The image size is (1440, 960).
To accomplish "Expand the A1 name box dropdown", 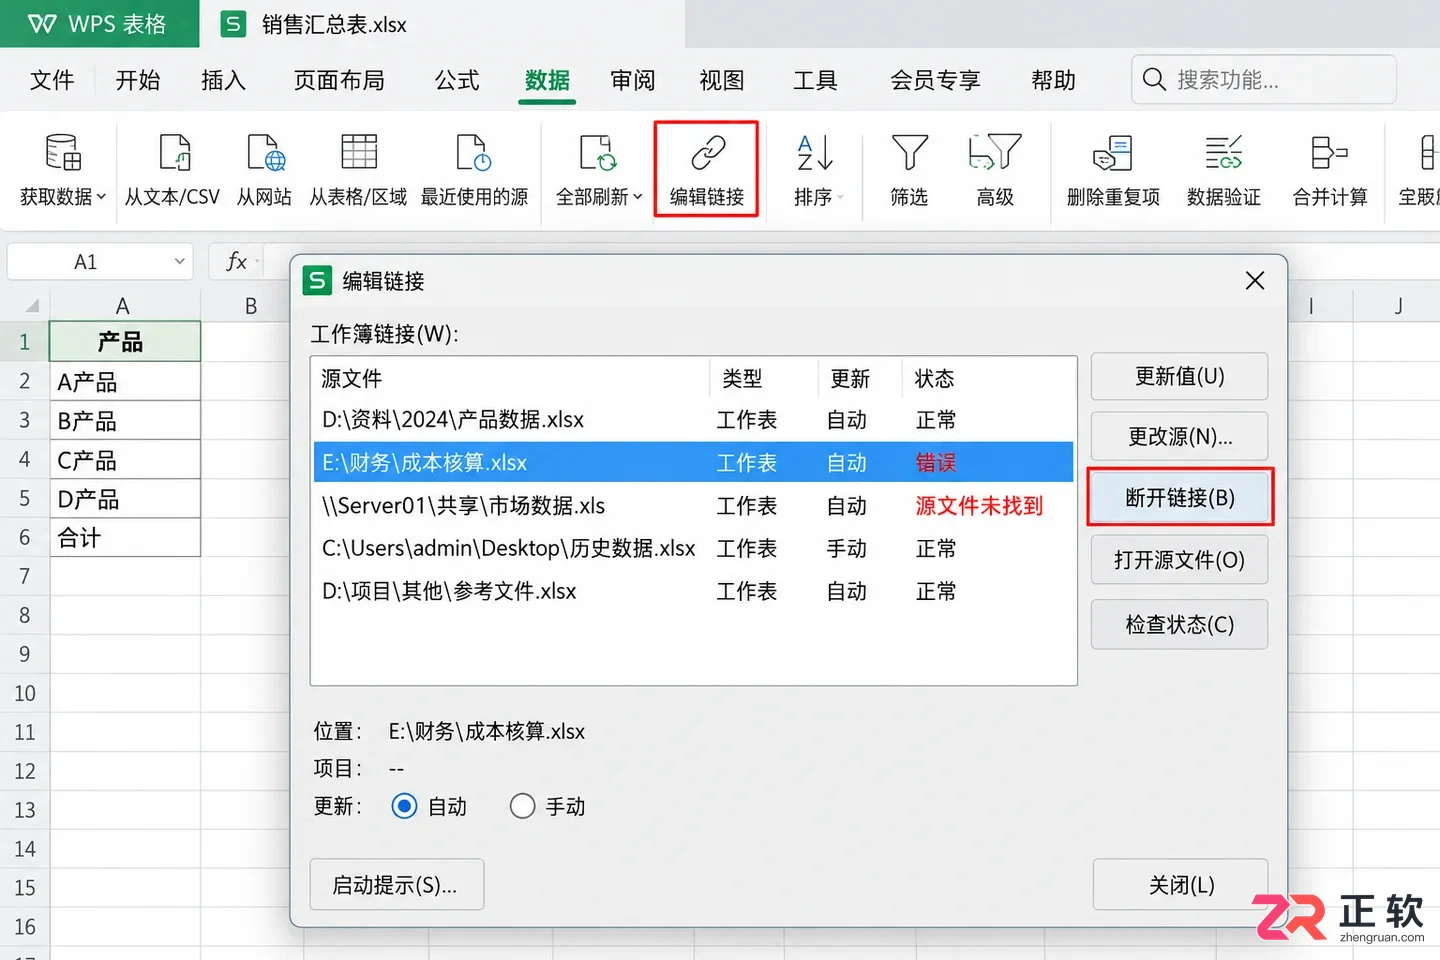I will click(x=180, y=262).
